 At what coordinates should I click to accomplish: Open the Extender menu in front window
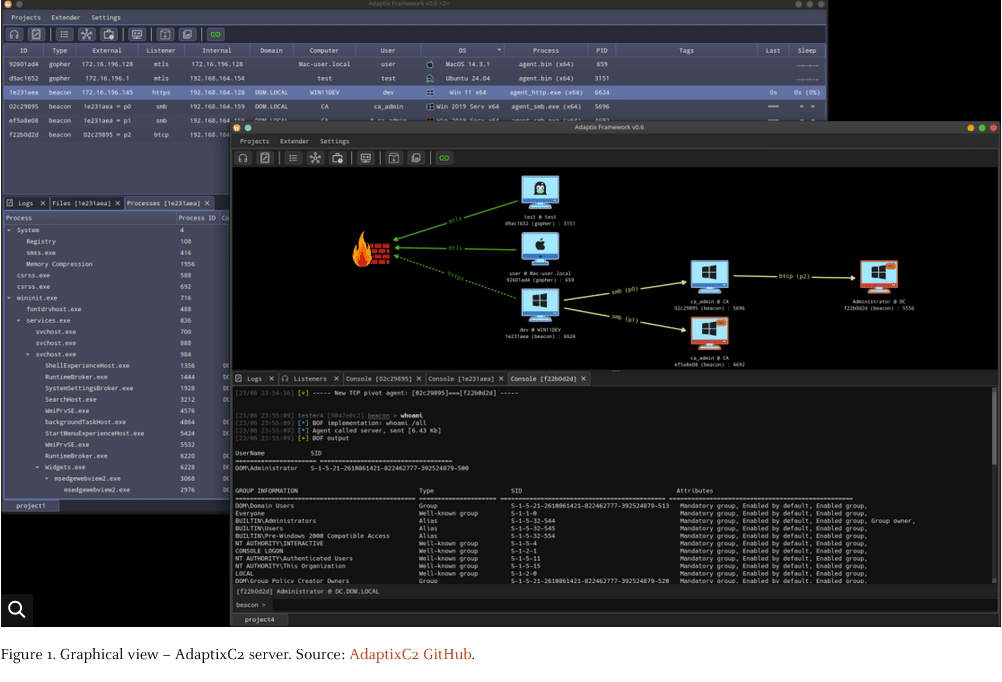[294, 142]
